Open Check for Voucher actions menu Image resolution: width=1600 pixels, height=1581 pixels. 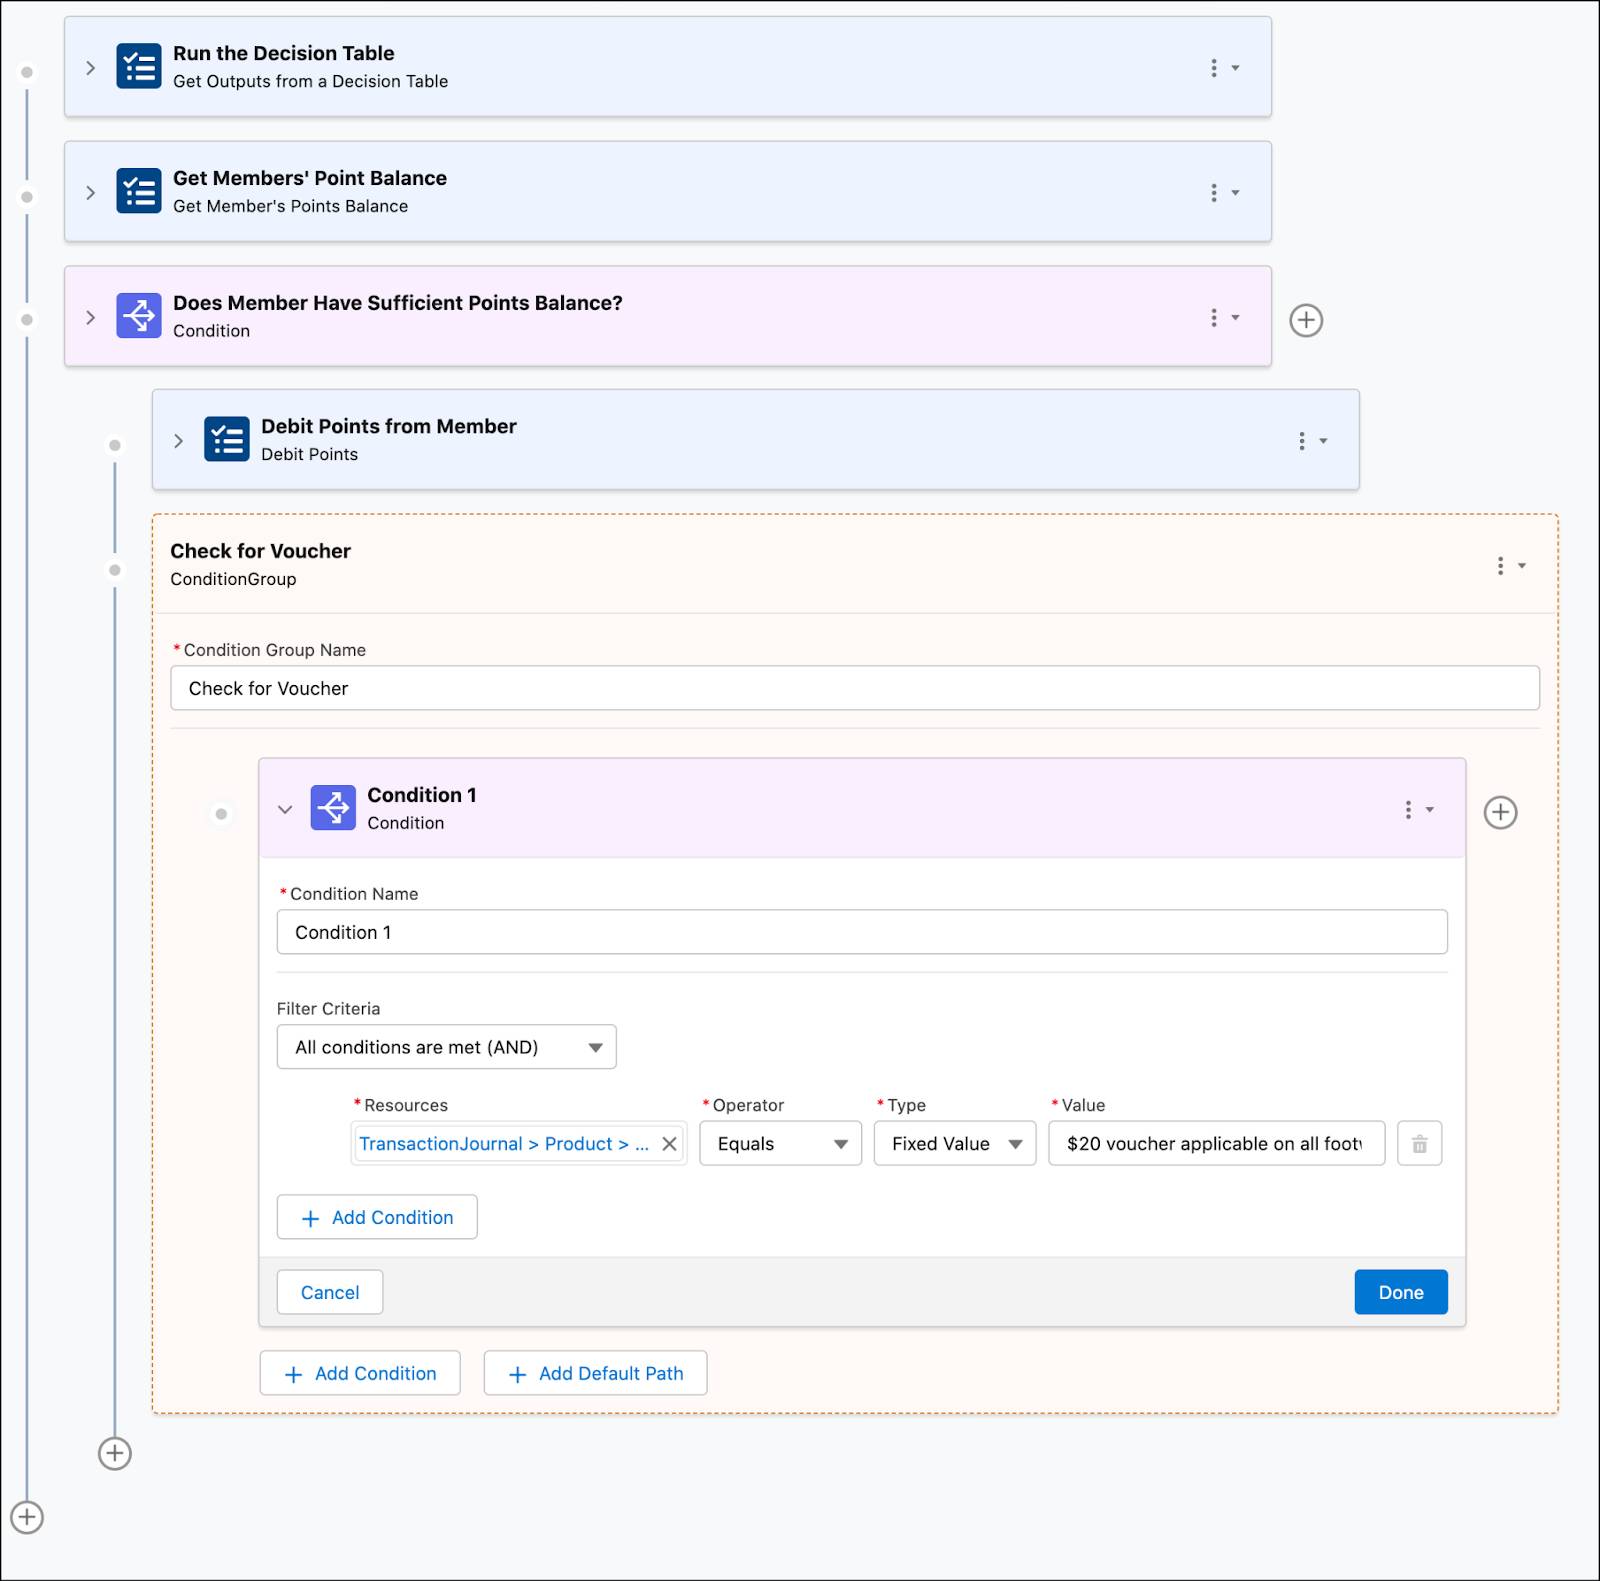point(1509,566)
